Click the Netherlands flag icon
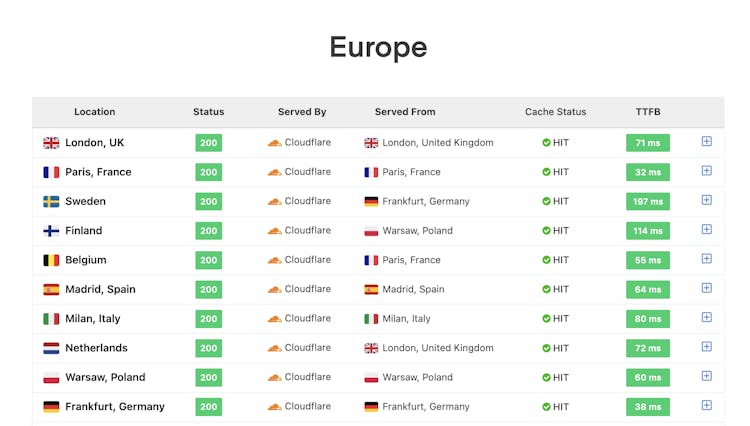 pos(51,348)
